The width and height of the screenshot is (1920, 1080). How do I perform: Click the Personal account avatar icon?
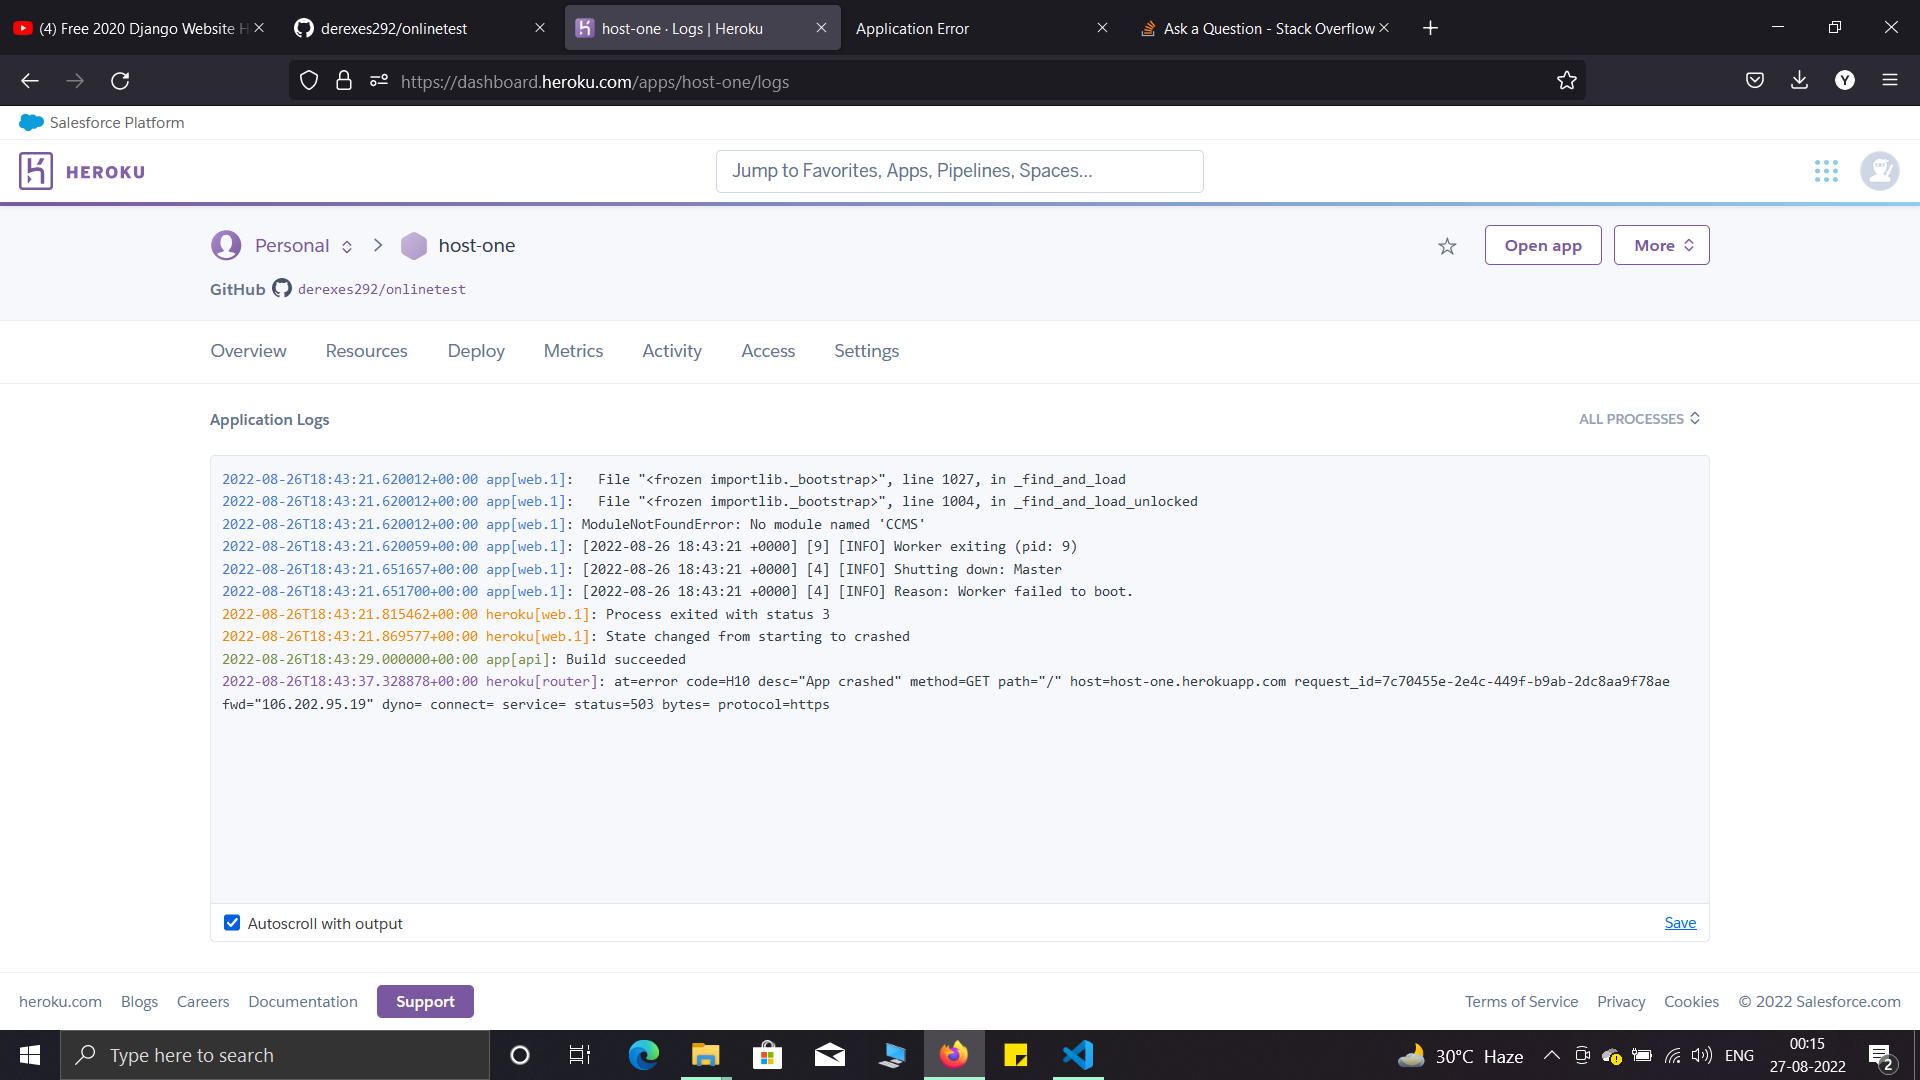(x=226, y=245)
